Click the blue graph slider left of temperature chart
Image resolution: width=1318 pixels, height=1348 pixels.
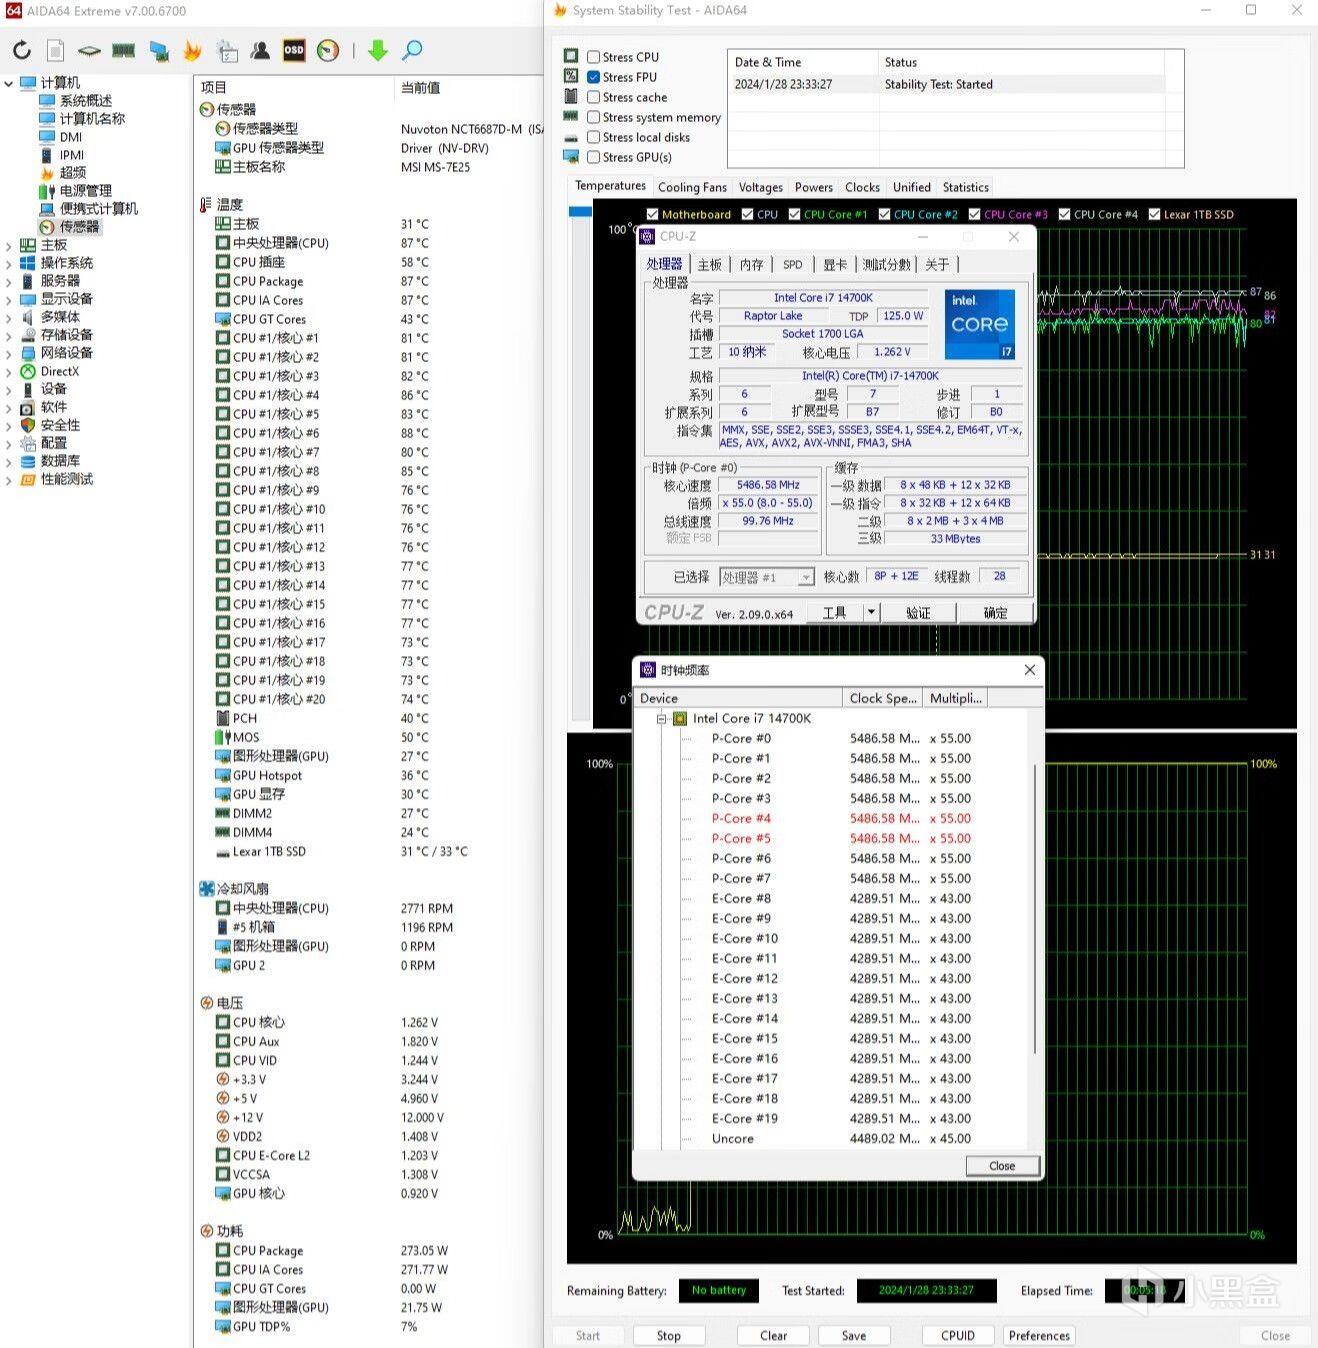click(580, 212)
